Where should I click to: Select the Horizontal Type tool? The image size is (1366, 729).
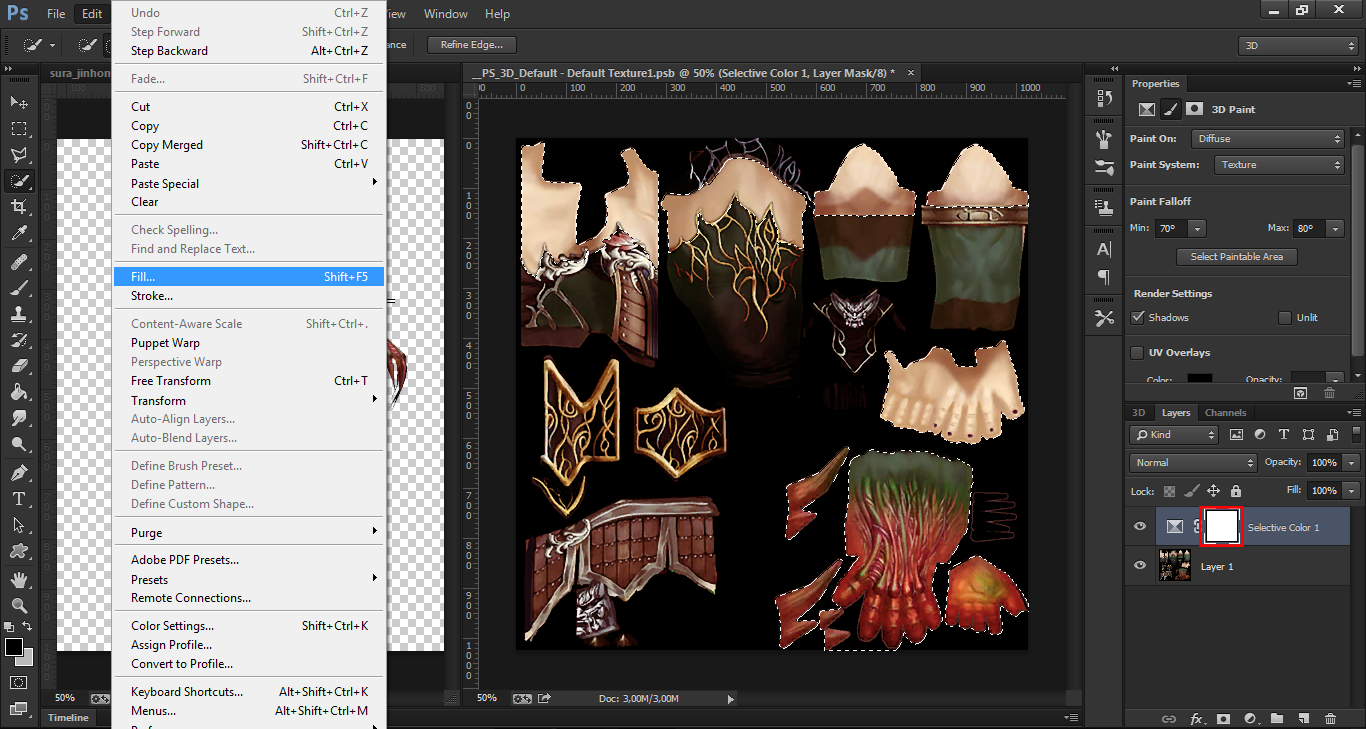[x=19, y=499]
